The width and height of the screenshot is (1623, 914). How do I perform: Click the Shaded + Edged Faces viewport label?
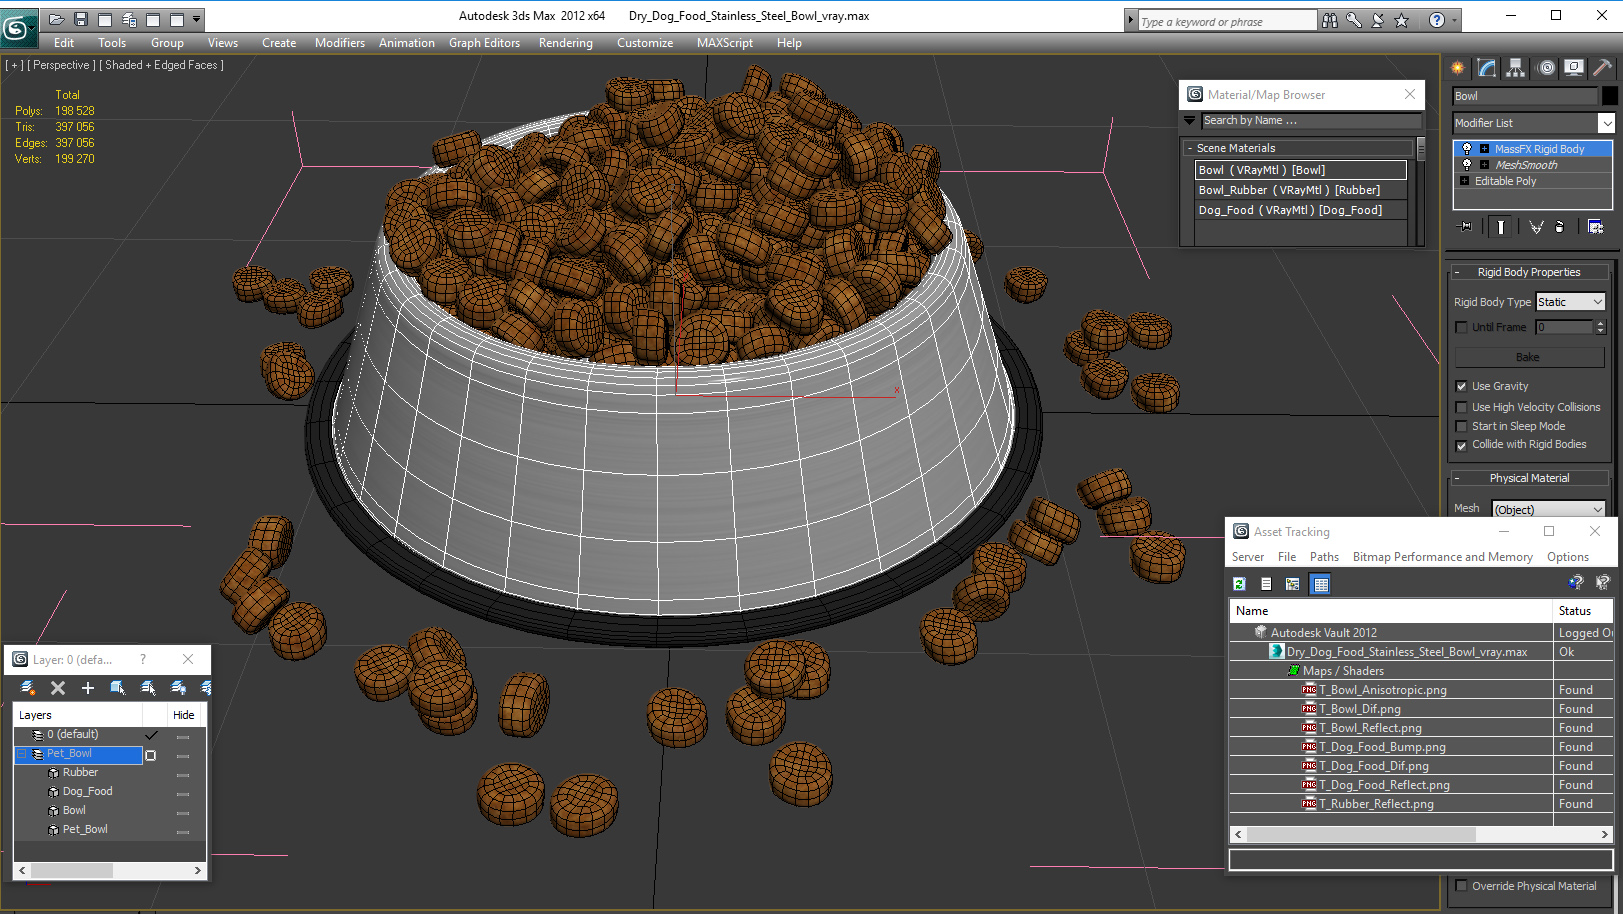pyautogui.click(x=161, y=65)
